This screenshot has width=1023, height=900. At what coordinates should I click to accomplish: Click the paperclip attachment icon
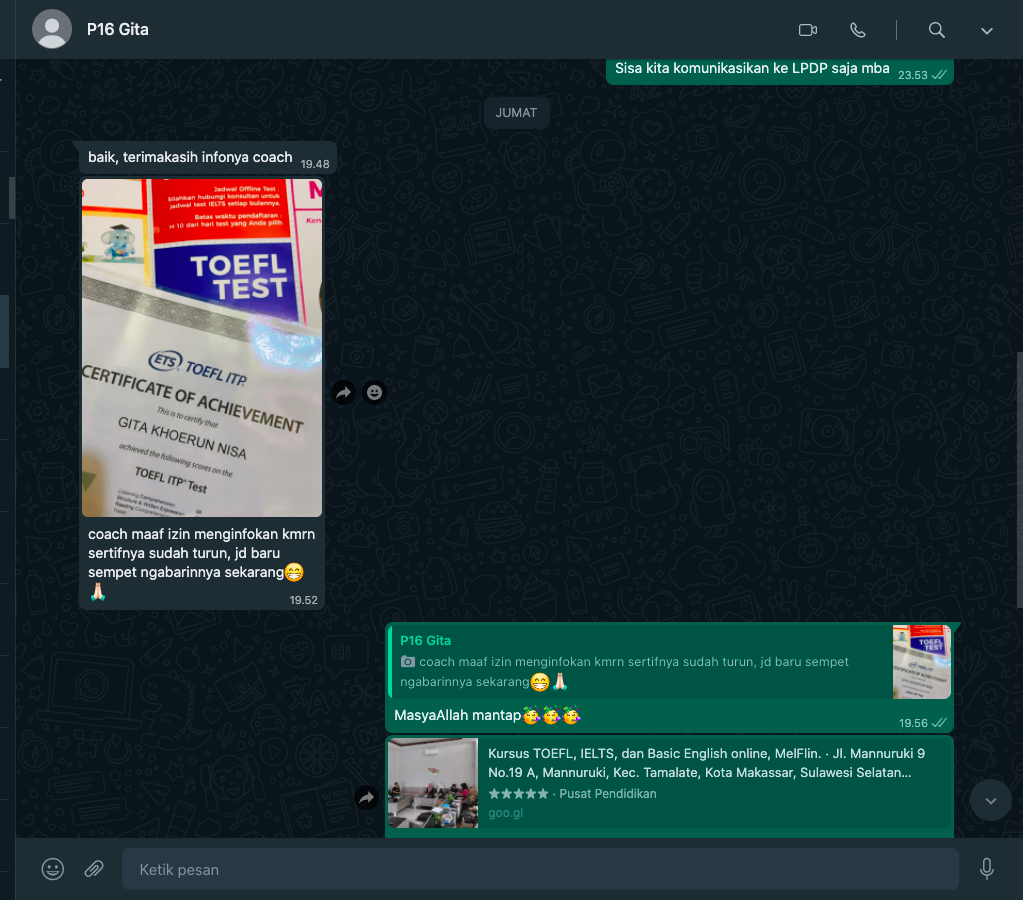(x=94, y=869)
